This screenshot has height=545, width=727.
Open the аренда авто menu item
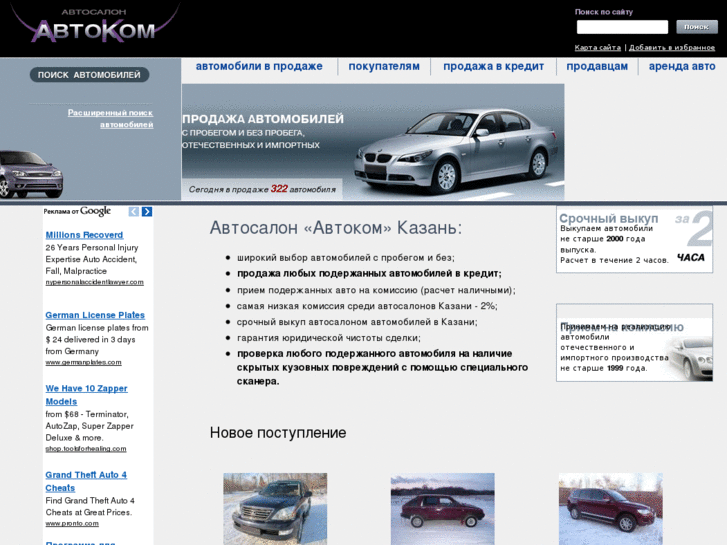pos(682,66)
